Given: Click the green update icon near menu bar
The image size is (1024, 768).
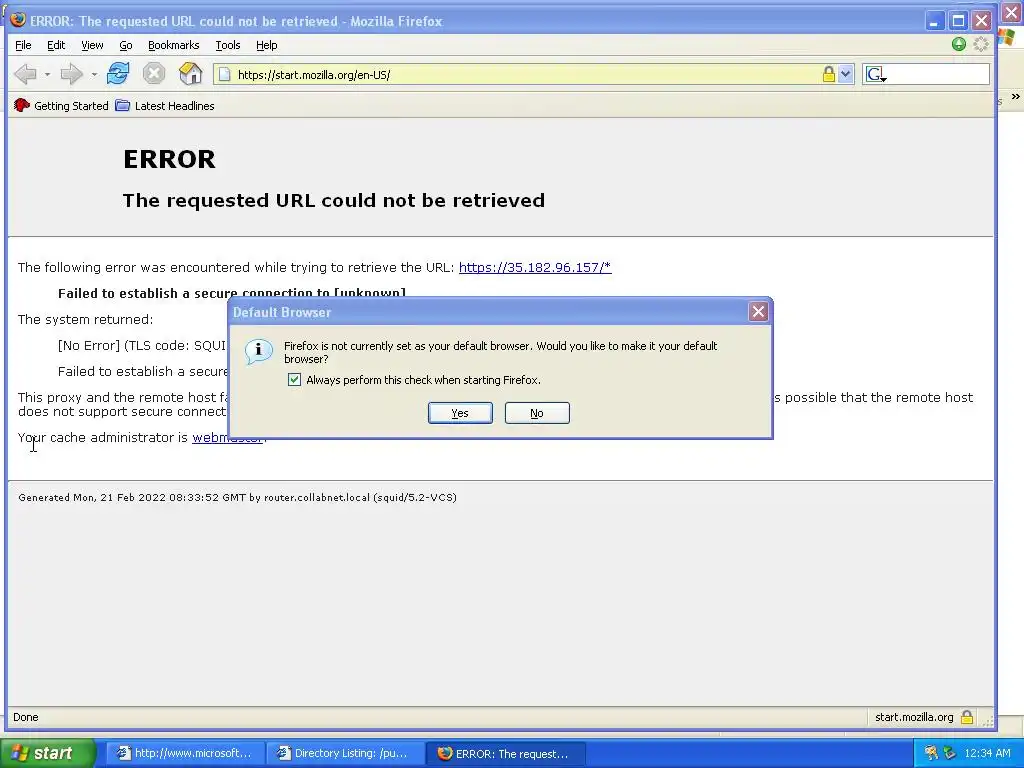Looking at the screenshot, I should 959,44.
